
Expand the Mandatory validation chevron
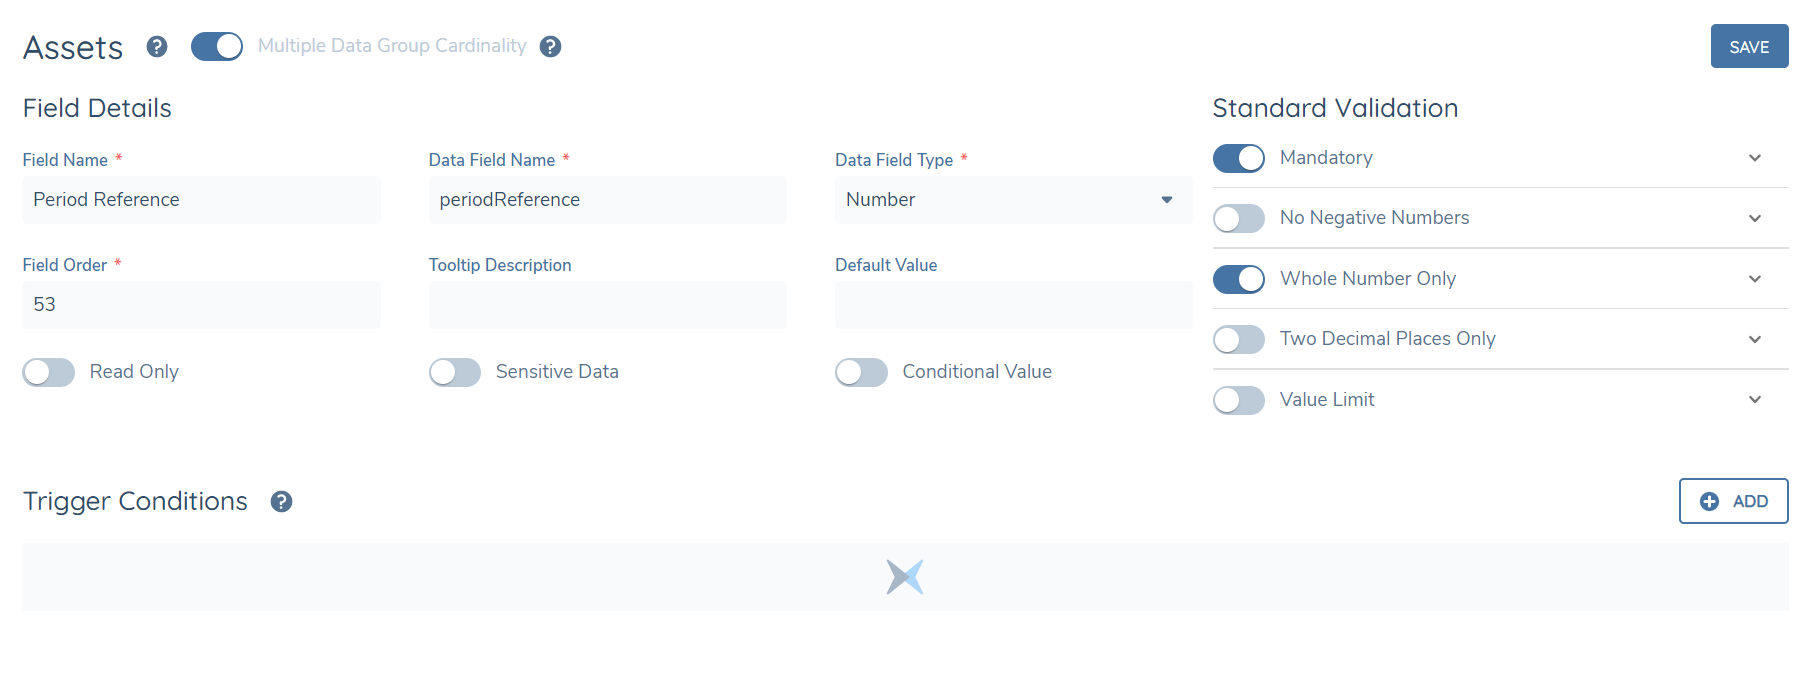pyautogui.click(x=1755, y=158)
